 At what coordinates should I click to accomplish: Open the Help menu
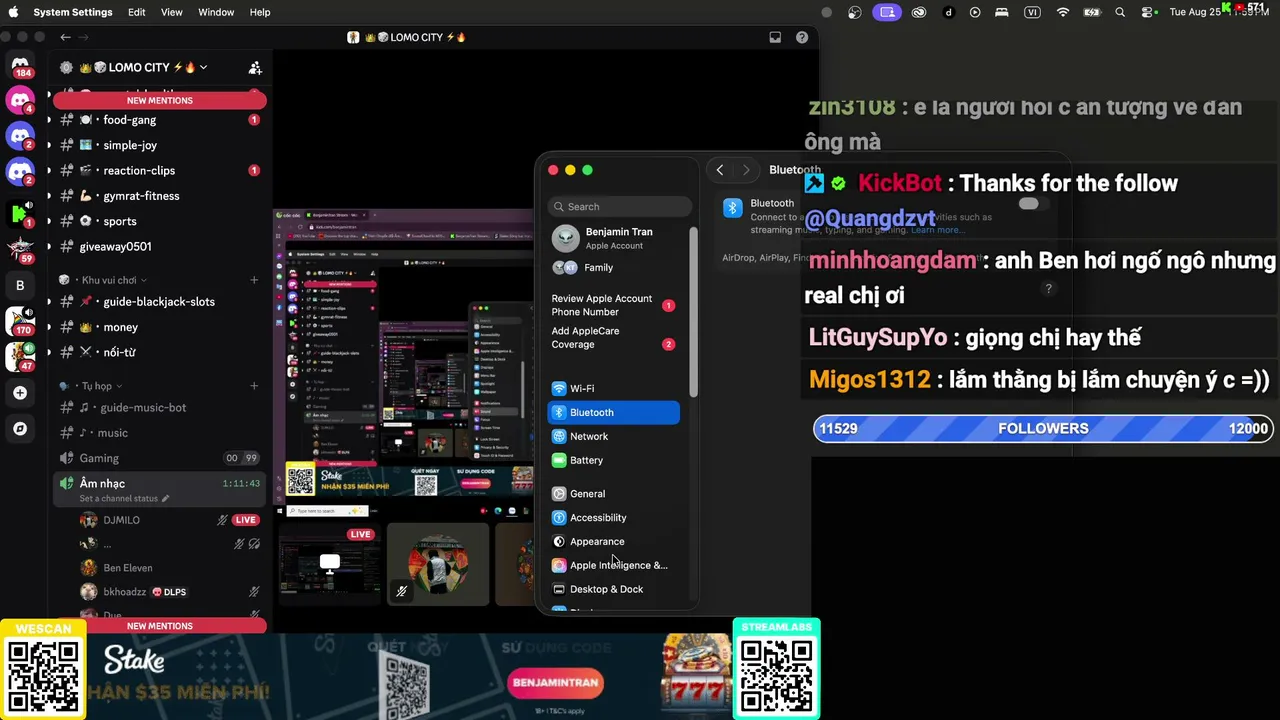coord(260,12)
